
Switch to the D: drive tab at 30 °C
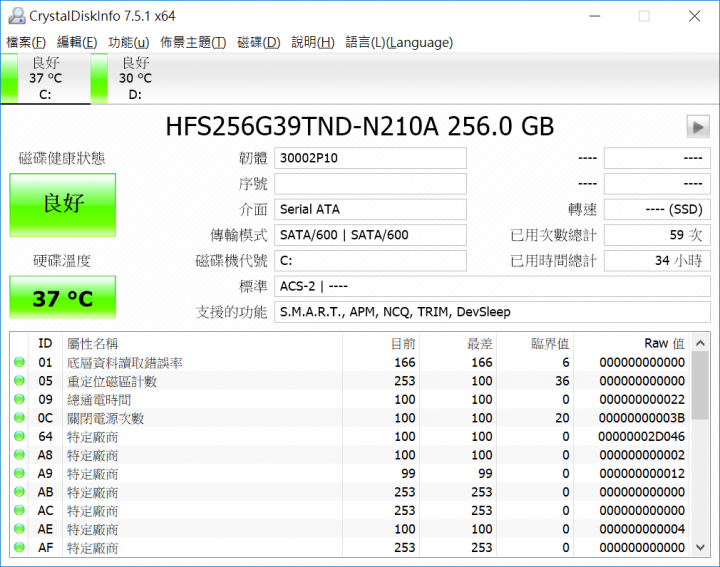[135, 79]
